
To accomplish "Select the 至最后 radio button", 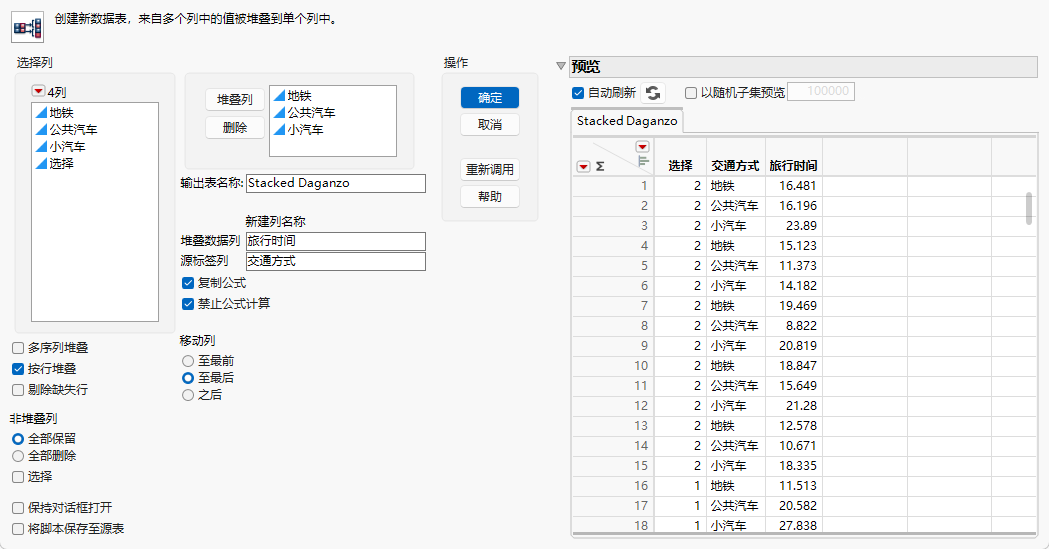I will (188, 378).
